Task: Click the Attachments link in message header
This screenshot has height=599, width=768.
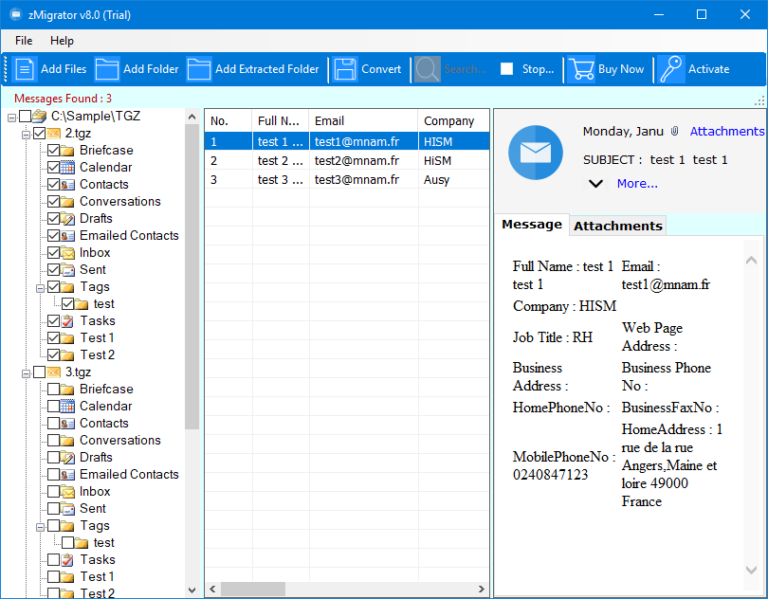Action: [x=727, y=131]
